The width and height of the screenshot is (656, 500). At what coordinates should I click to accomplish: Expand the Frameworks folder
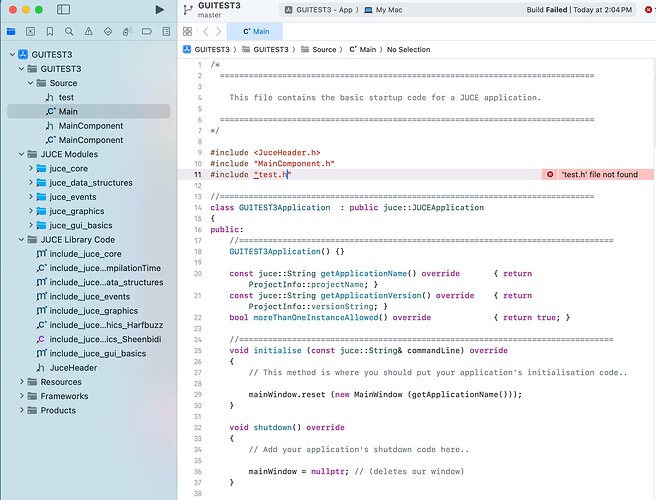click(x=21, y=396)
